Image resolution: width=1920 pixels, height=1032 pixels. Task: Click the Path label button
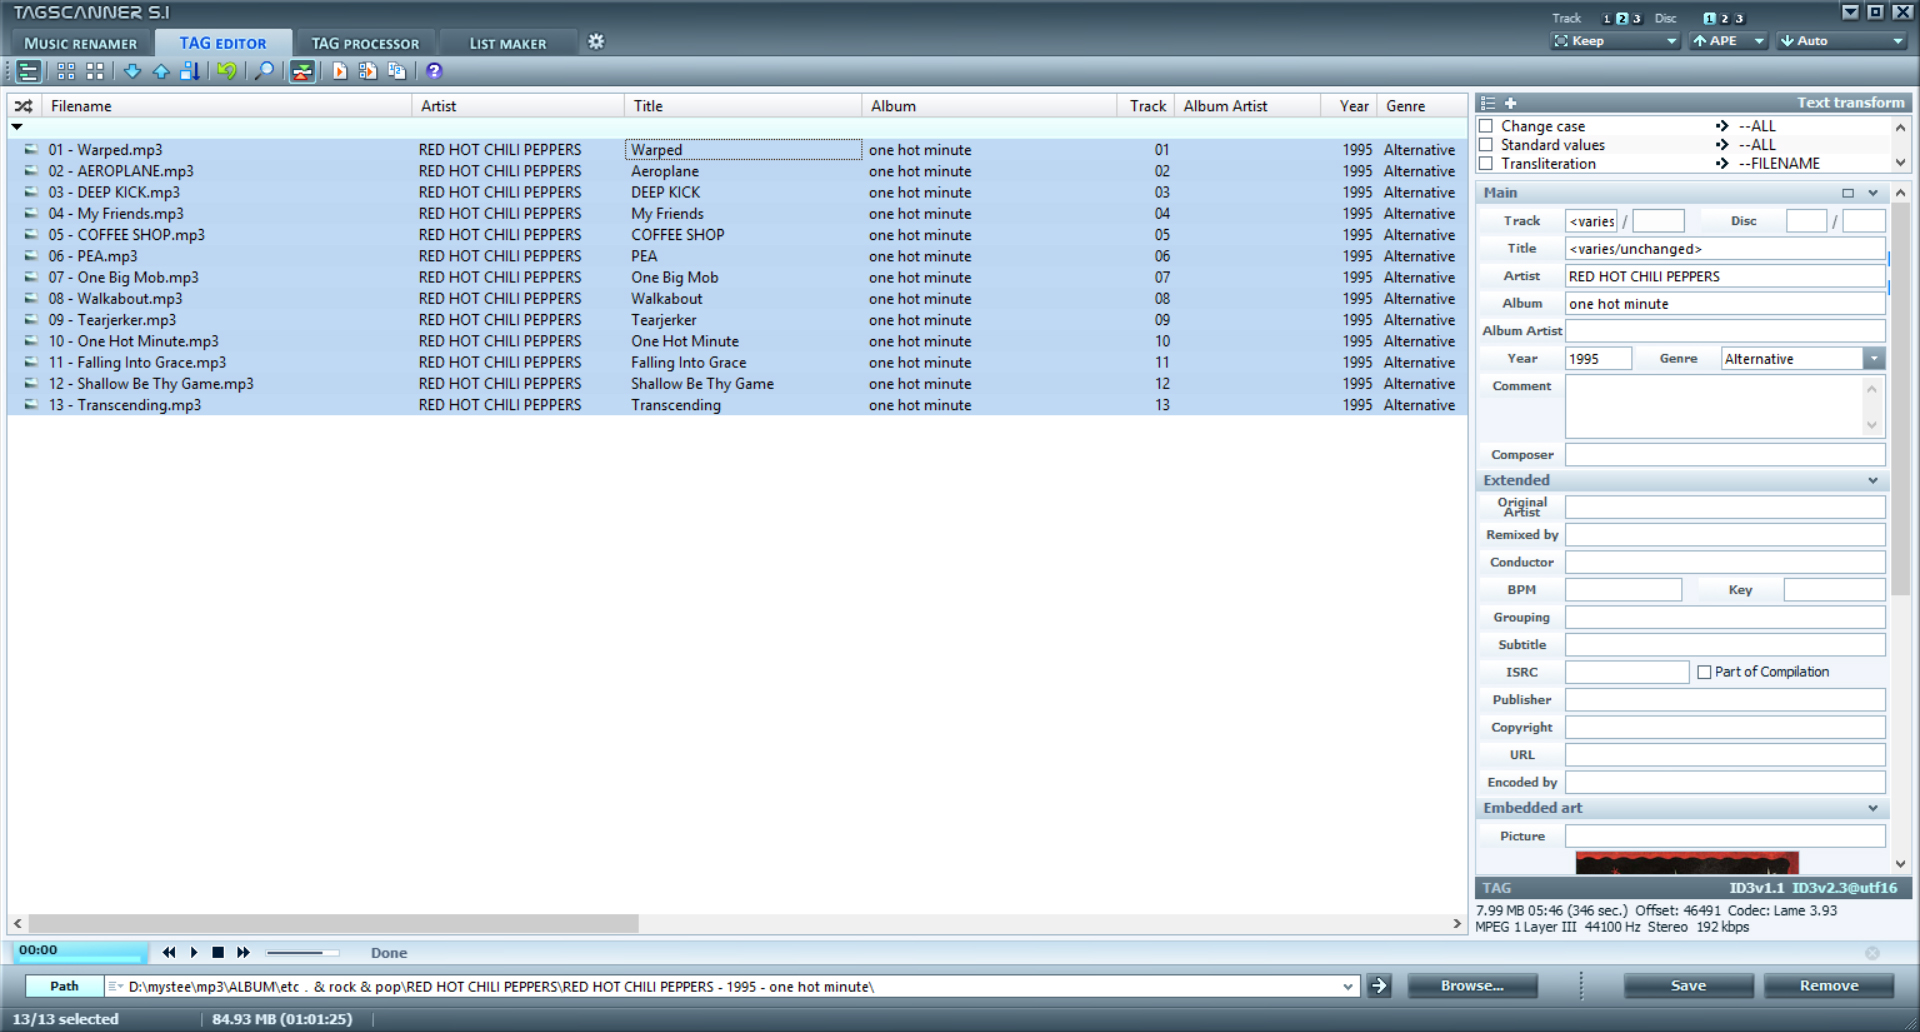pos(64,986)
